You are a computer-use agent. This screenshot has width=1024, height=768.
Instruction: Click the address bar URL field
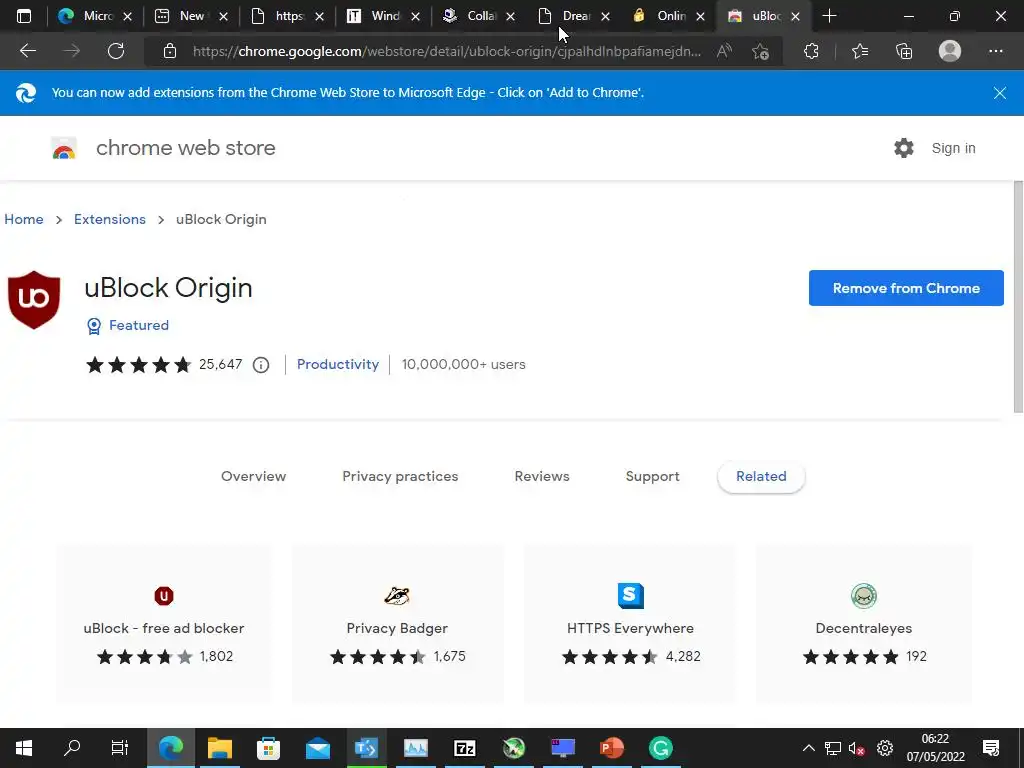coord(447,51)
